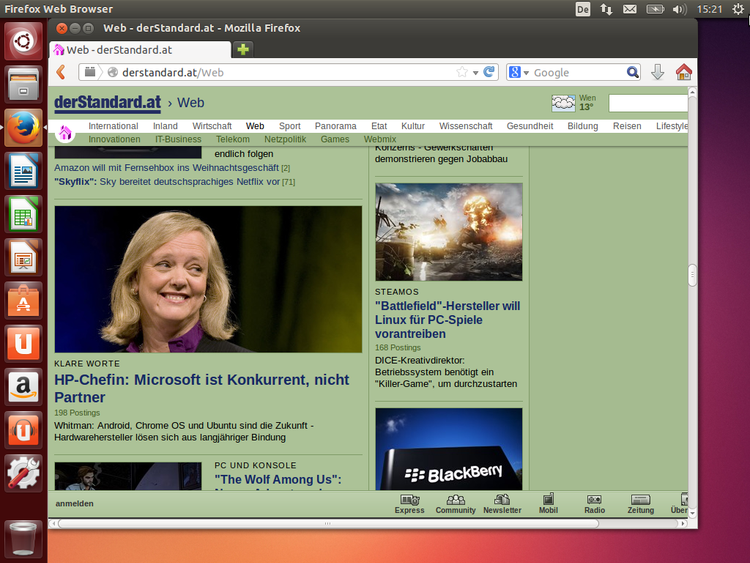
Task: Open the keyboard layout 'De' indicator menu
Action: coord(583,9)
